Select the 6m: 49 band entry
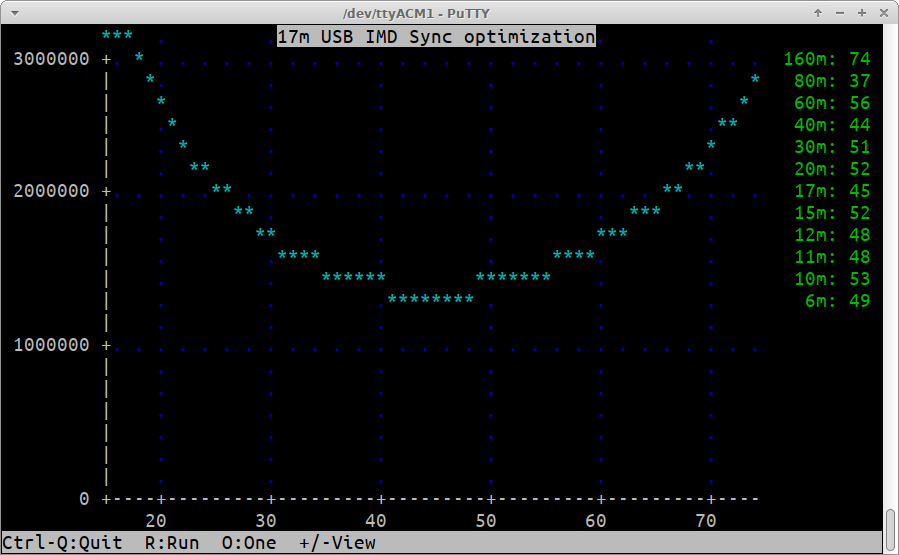This screenshot has height=555, width=899. 837,301
